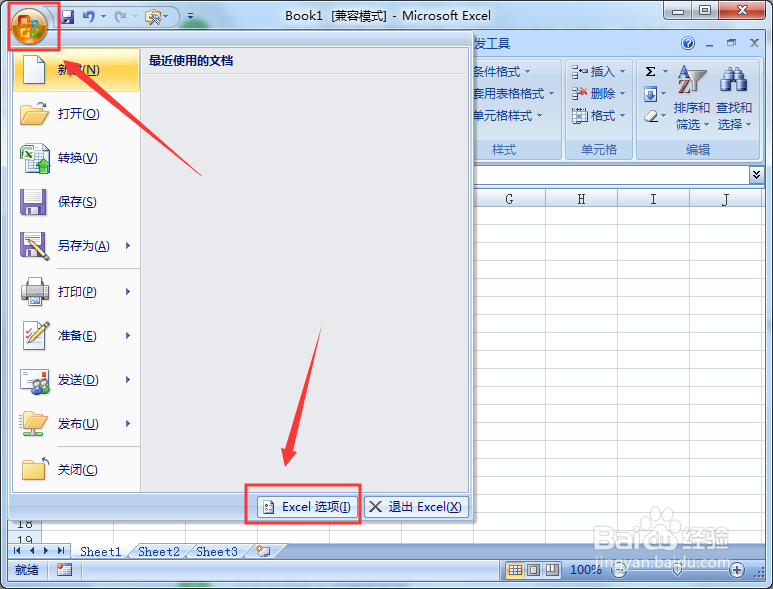
Task: Select 新建(N) in Office menu
Action: [76, 70]
